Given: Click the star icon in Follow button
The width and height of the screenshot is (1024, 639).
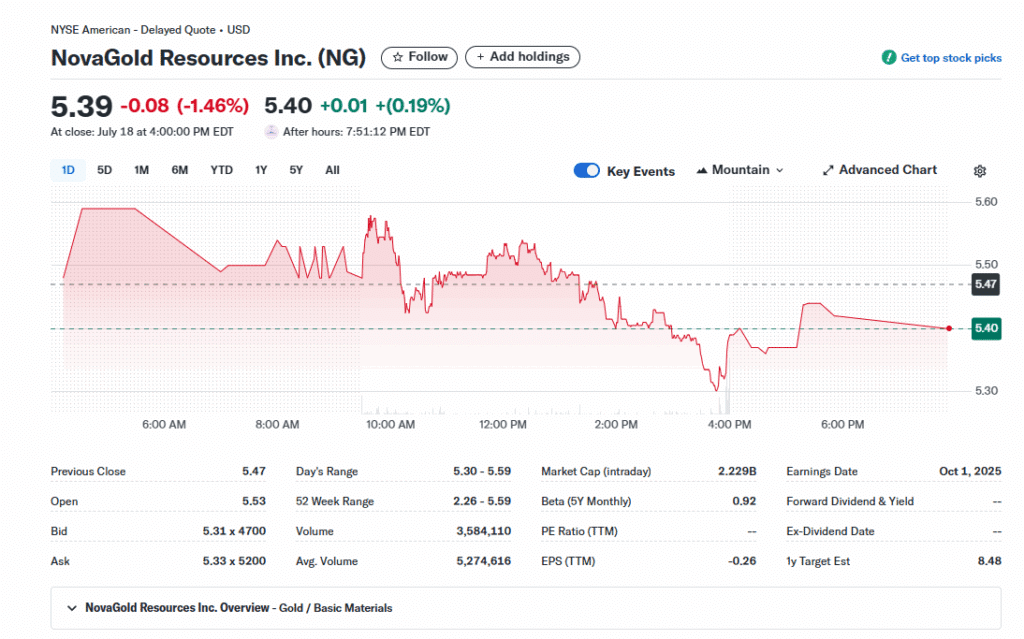Looking at the screenshot, I should tap(397, 57).
